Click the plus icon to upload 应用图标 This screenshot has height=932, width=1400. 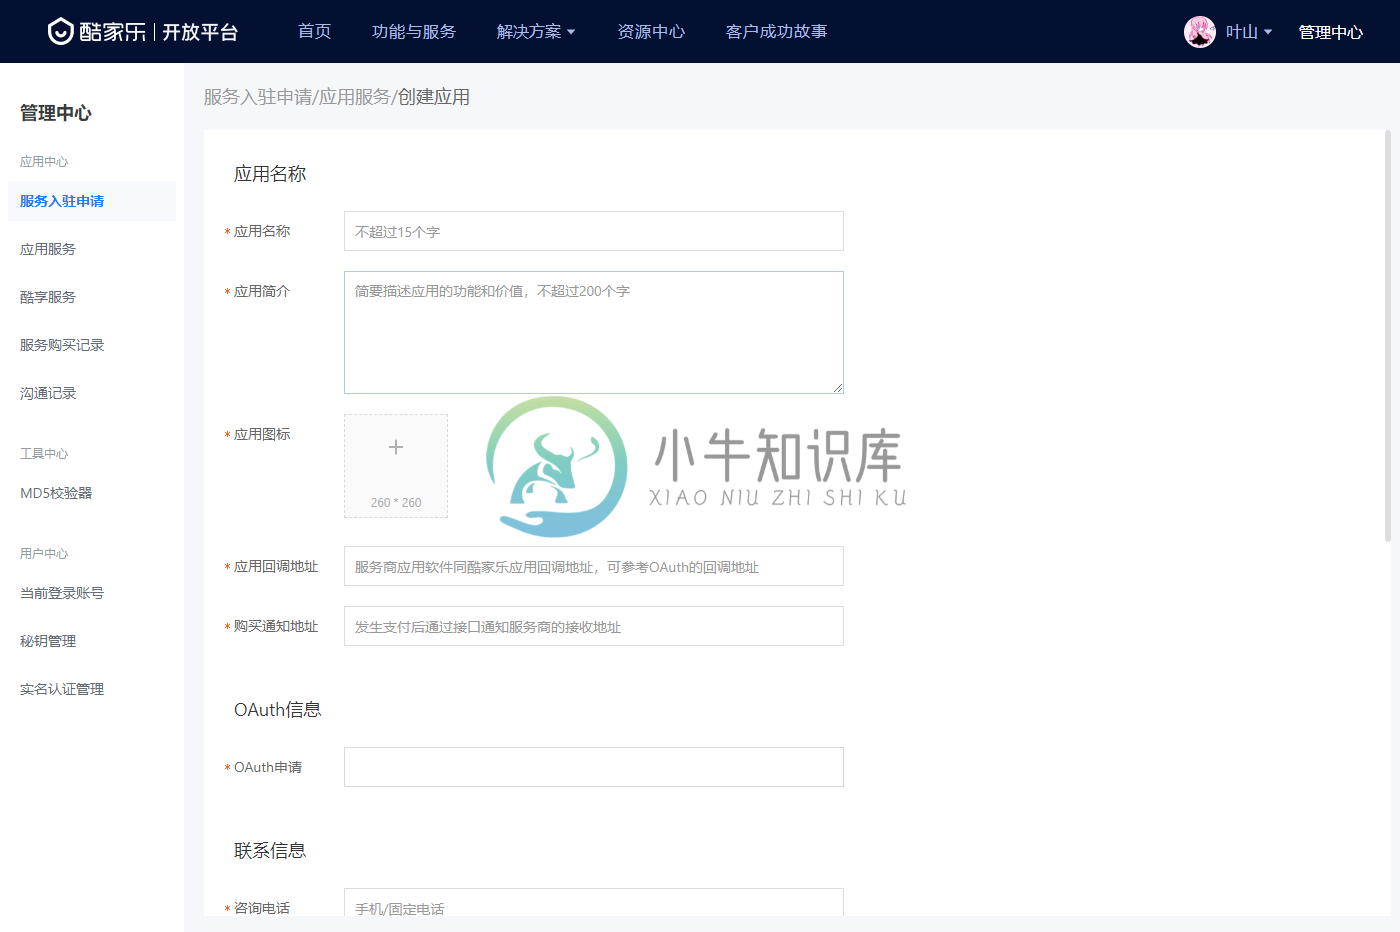point(396,447)
